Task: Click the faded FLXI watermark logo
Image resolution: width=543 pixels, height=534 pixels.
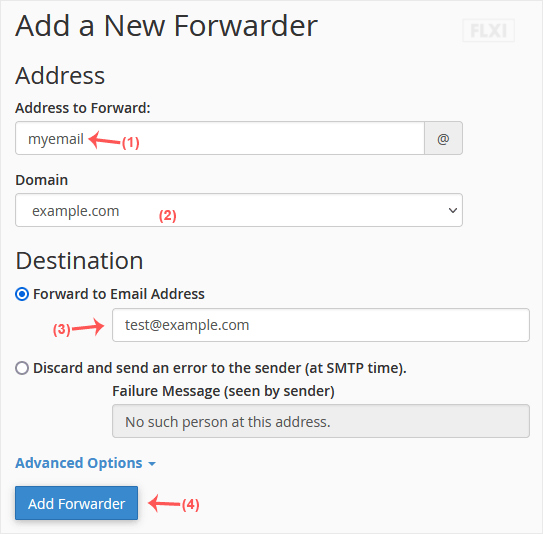Action: click(488, 30)
